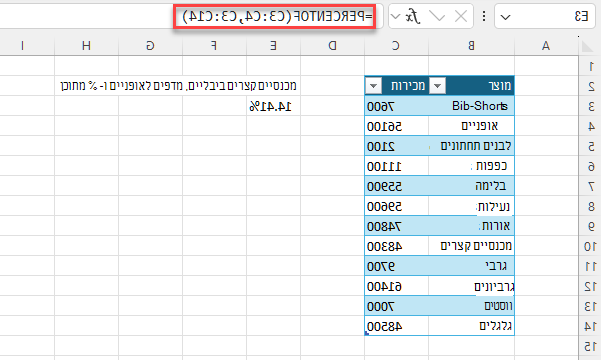Click into the PERCENTOF formula text

tap(277, 16)
